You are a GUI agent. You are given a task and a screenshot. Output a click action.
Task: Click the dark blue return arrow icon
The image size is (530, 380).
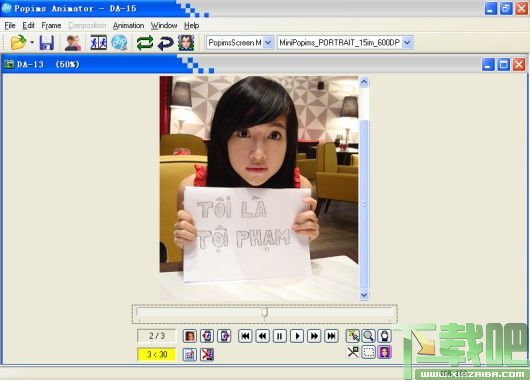click(x=166, y=43)
